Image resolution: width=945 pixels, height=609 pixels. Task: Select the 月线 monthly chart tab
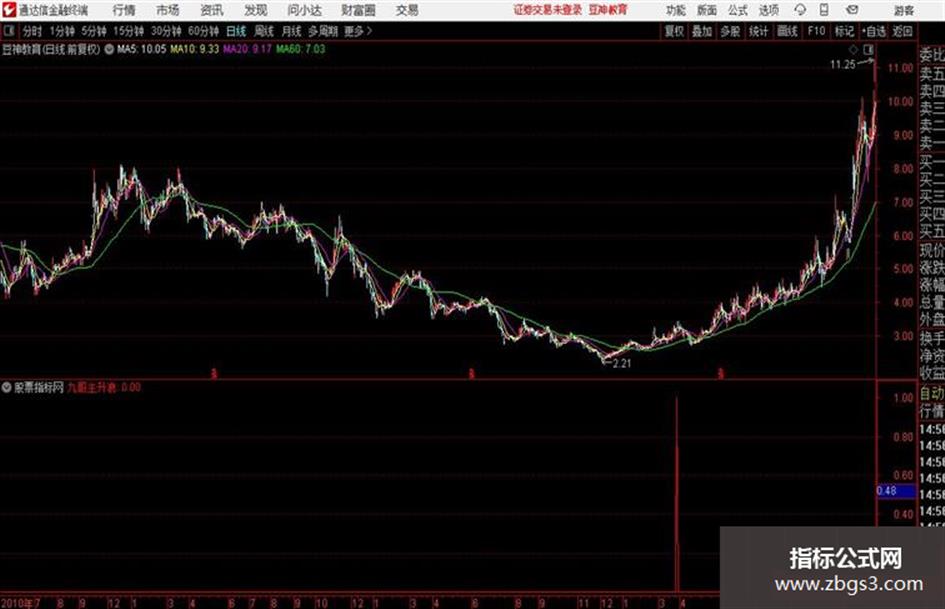click(x=292, y=31)
